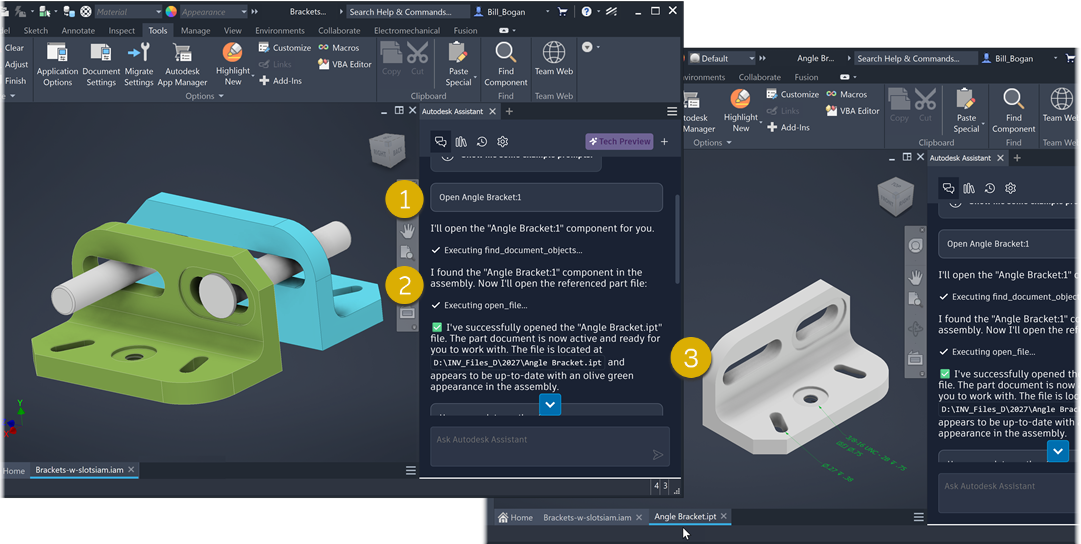Click the Tech Preview badge
The image size is (1081, 544).
tap(619, 141)
